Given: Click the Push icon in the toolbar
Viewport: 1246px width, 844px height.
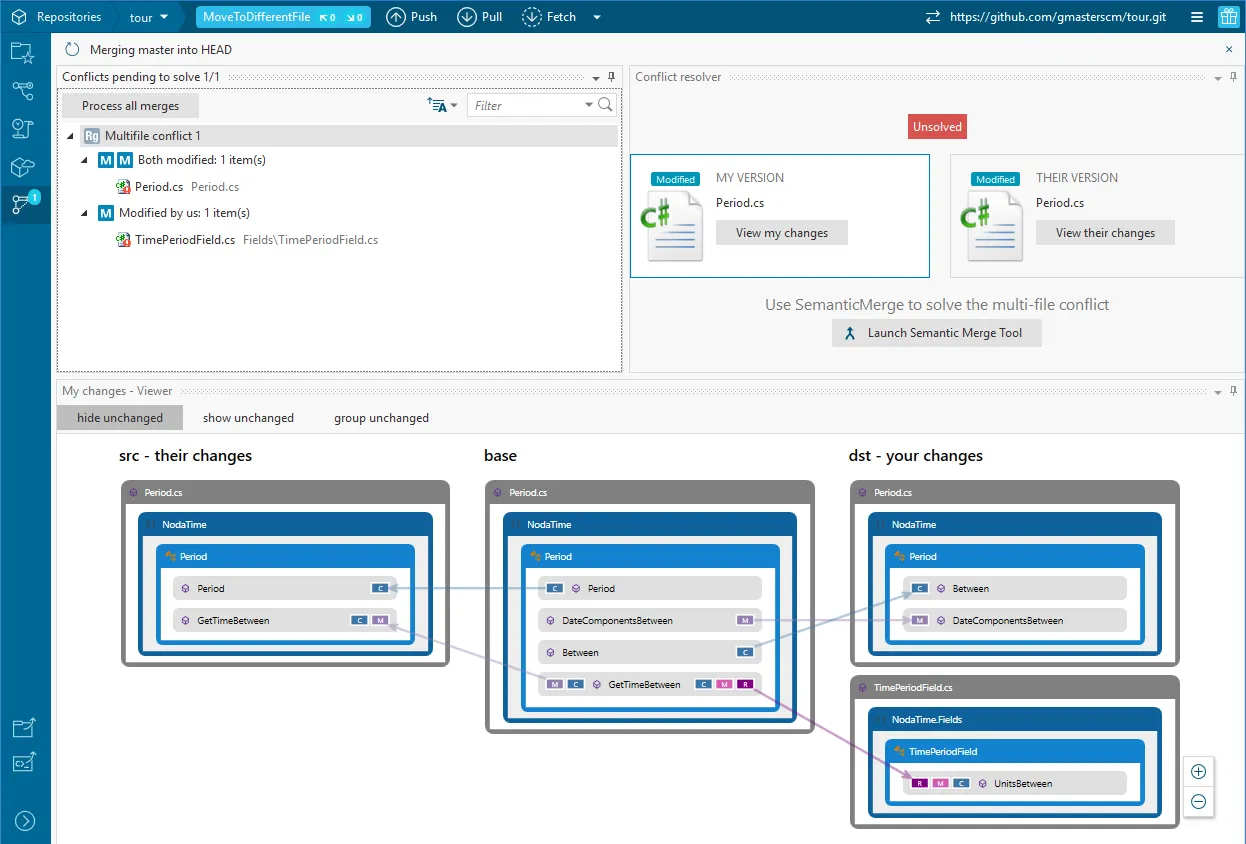Looking at the screenshot, I should (396, 17).
